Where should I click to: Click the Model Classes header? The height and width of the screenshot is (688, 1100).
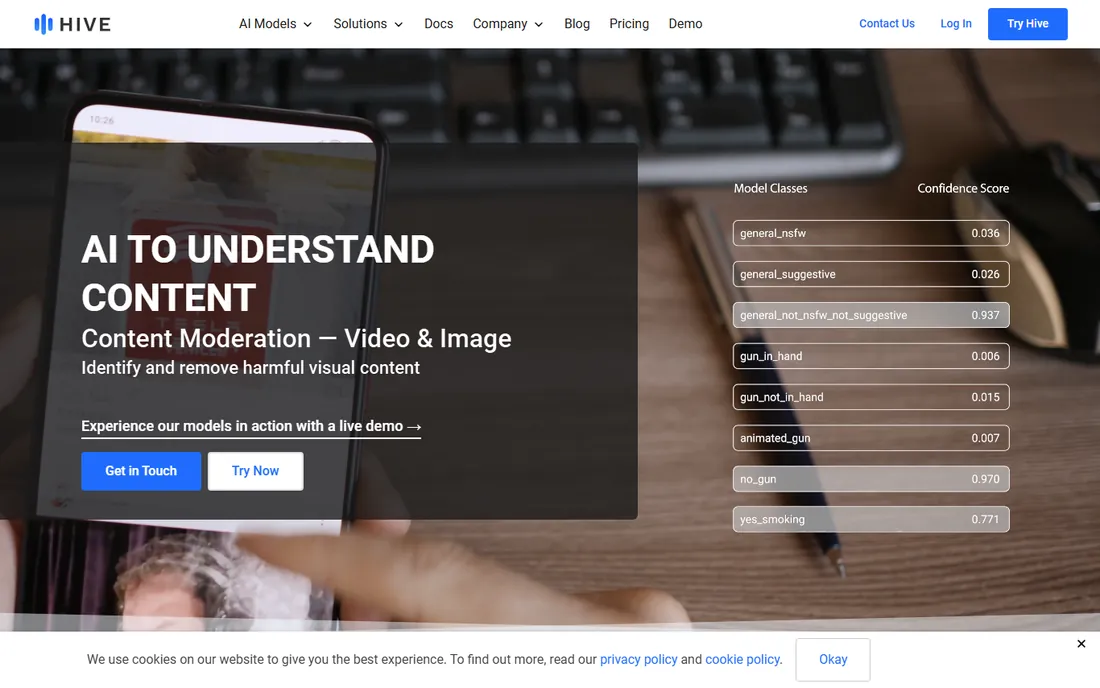[x=770, y=188]
